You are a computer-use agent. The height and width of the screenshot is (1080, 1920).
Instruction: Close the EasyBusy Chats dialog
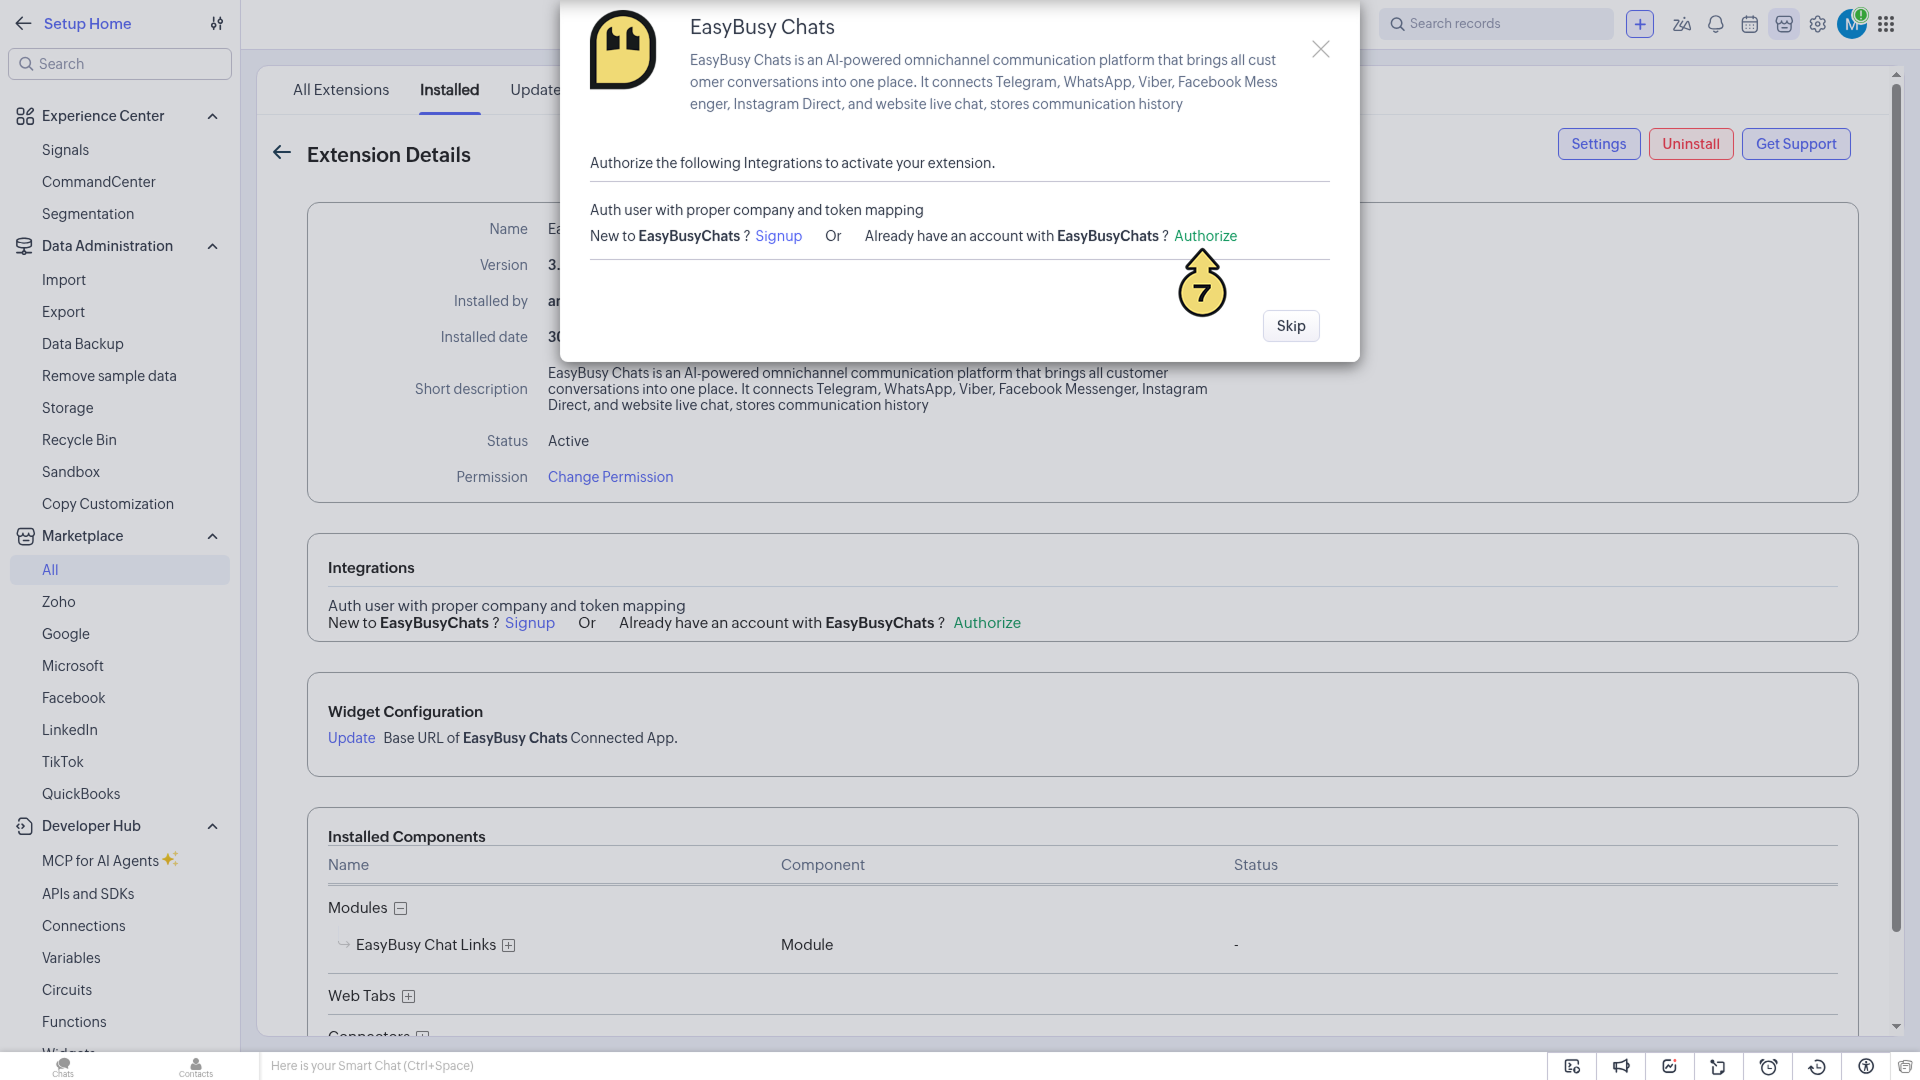[1321, 49]
